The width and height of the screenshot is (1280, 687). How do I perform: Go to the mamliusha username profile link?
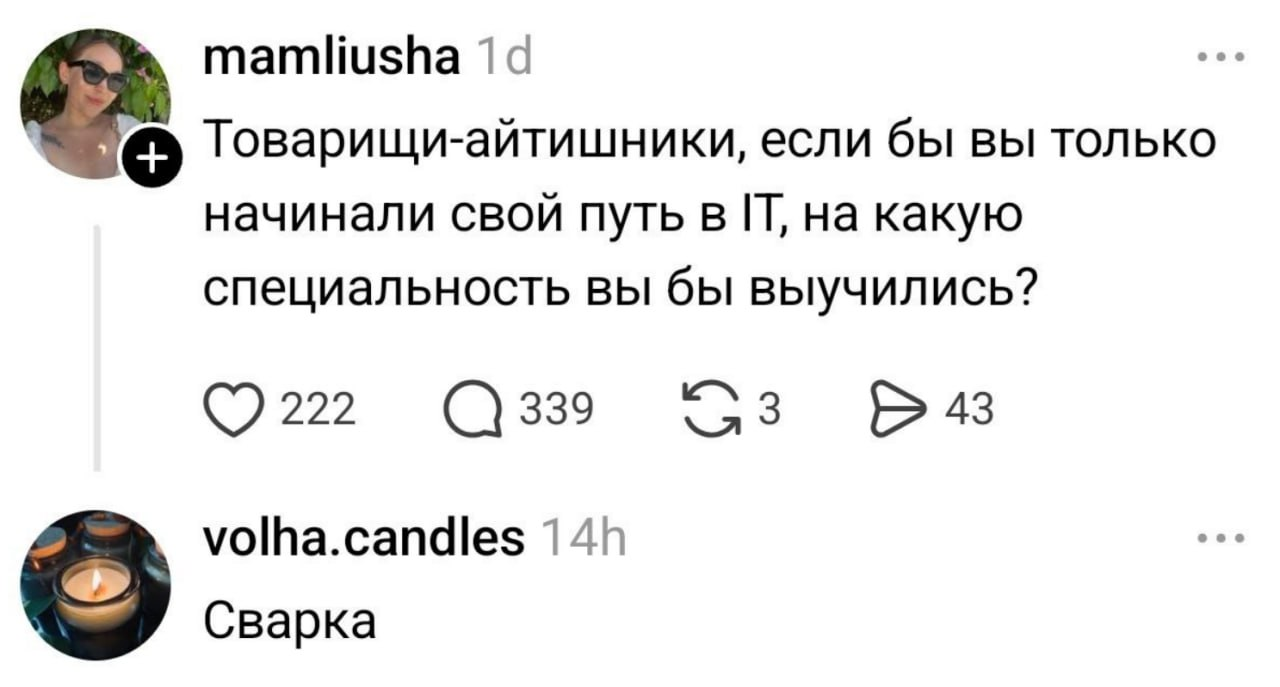pyautogui.click(x=331, y=62)
